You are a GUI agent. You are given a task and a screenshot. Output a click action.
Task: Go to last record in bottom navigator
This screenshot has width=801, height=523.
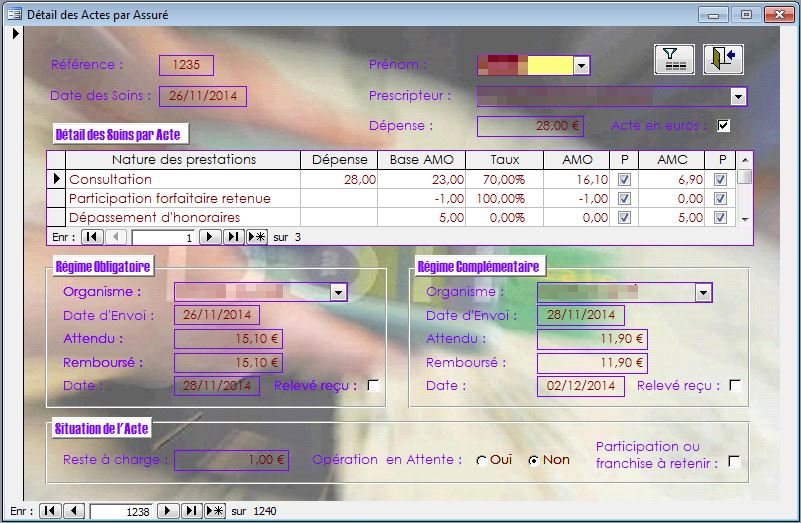pyautogui.click(x=192, y=511)
